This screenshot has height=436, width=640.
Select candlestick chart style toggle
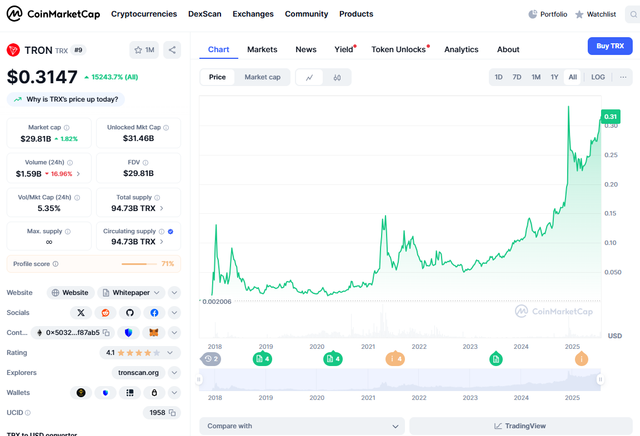(x=337, y=78)
